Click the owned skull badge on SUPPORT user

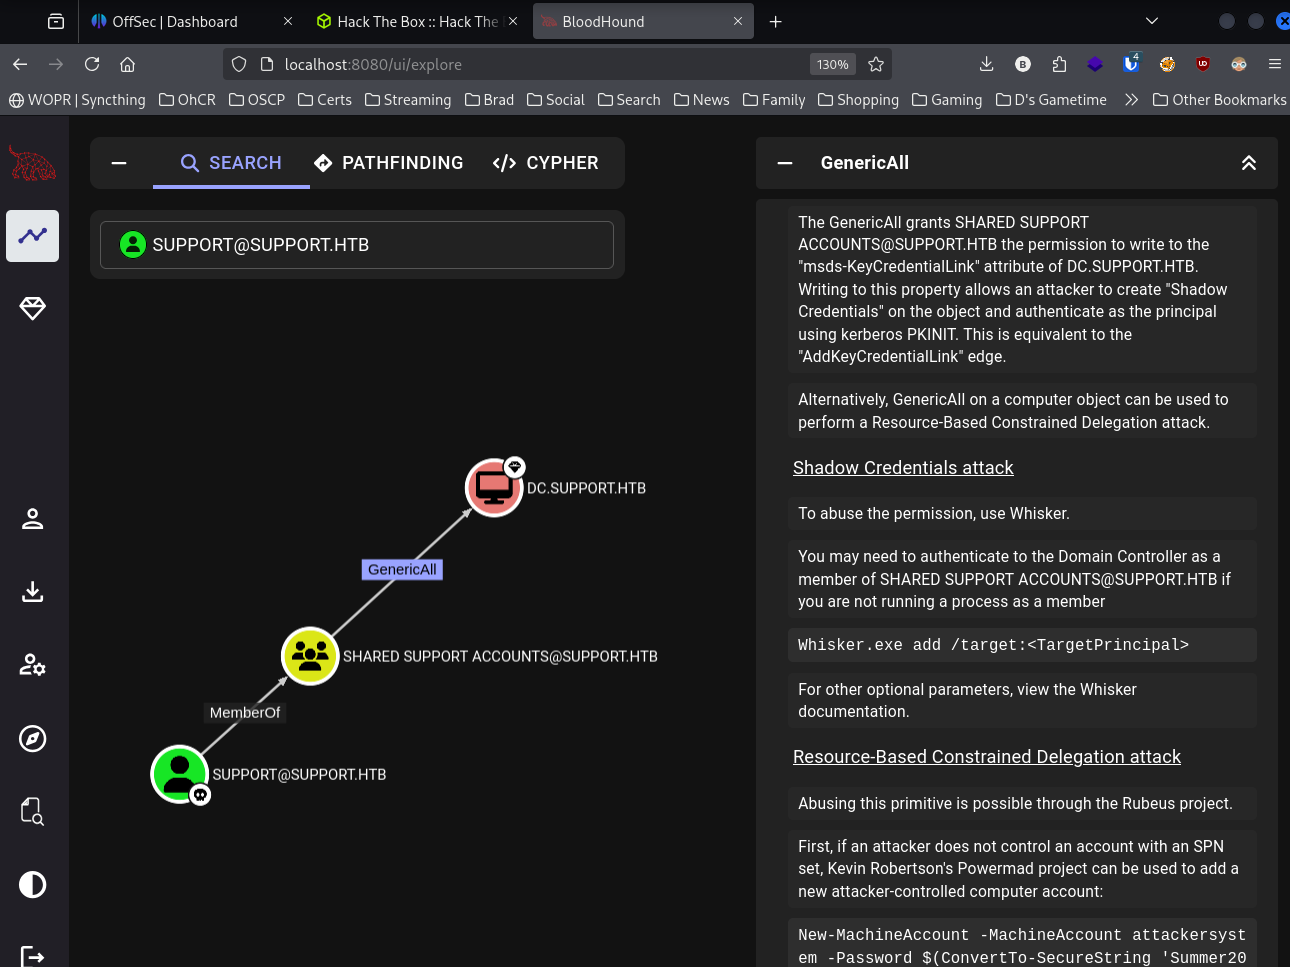[200, 795]
